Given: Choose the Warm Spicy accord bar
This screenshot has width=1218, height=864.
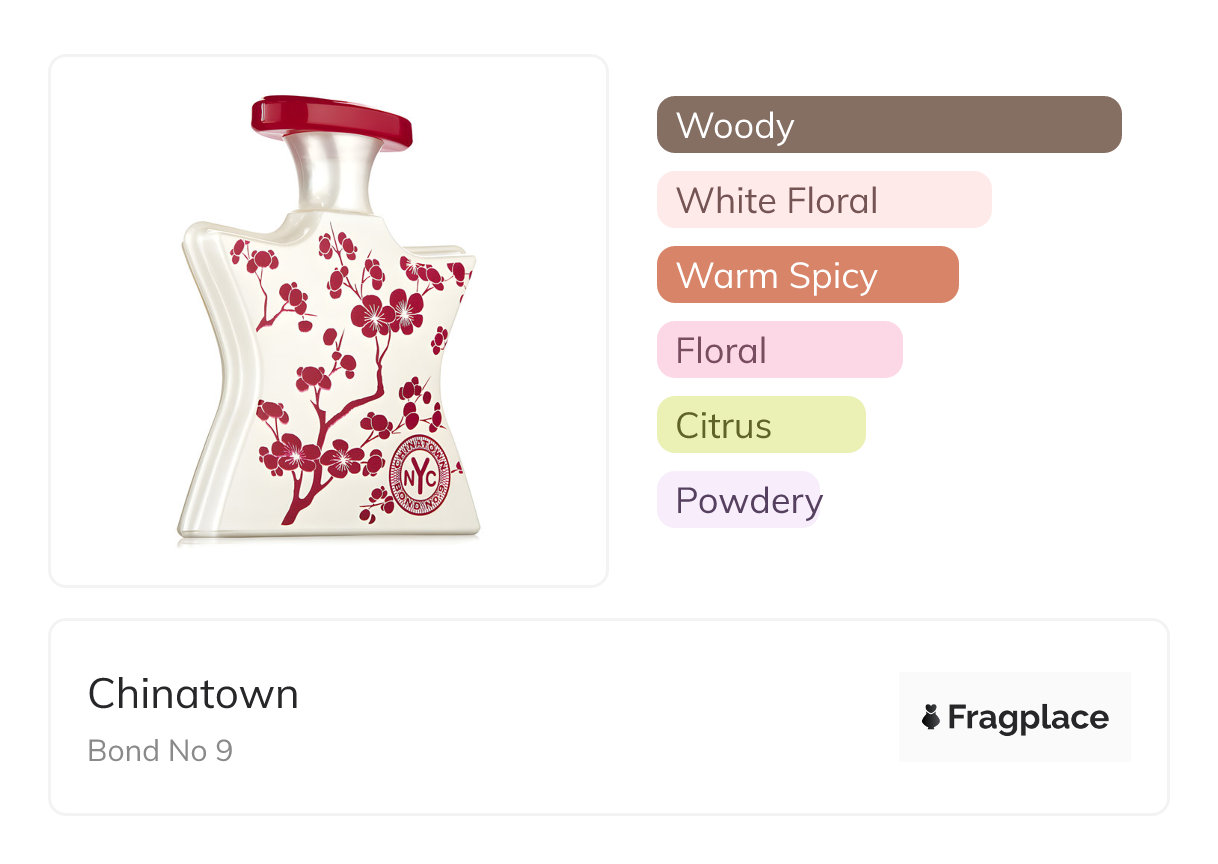Looking at the screenshot, I should [x=808, y=275].
